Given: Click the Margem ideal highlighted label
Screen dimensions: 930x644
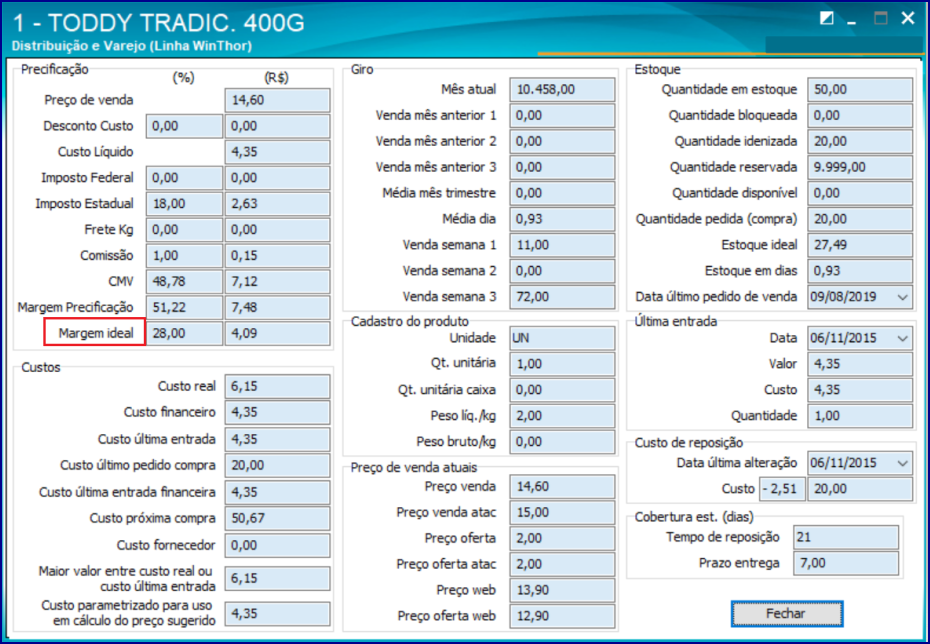Looking at the screenshot, I should (95, 333).
